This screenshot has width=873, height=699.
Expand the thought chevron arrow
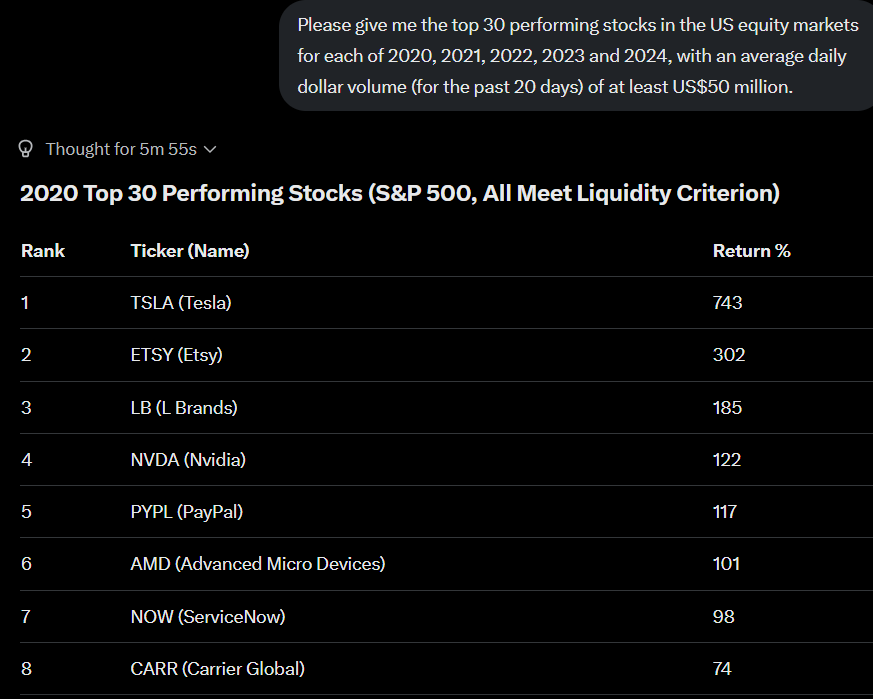coord(210,149)
